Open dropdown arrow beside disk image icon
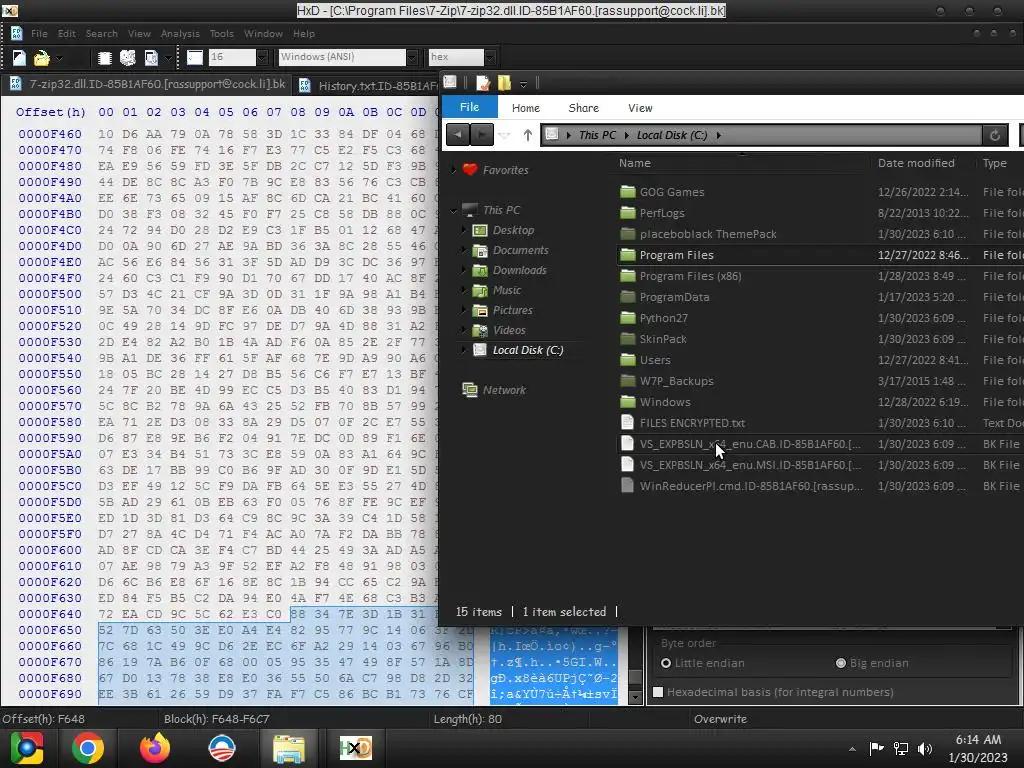This screenshot has height=768, width=1024. [x=168, y=58]
